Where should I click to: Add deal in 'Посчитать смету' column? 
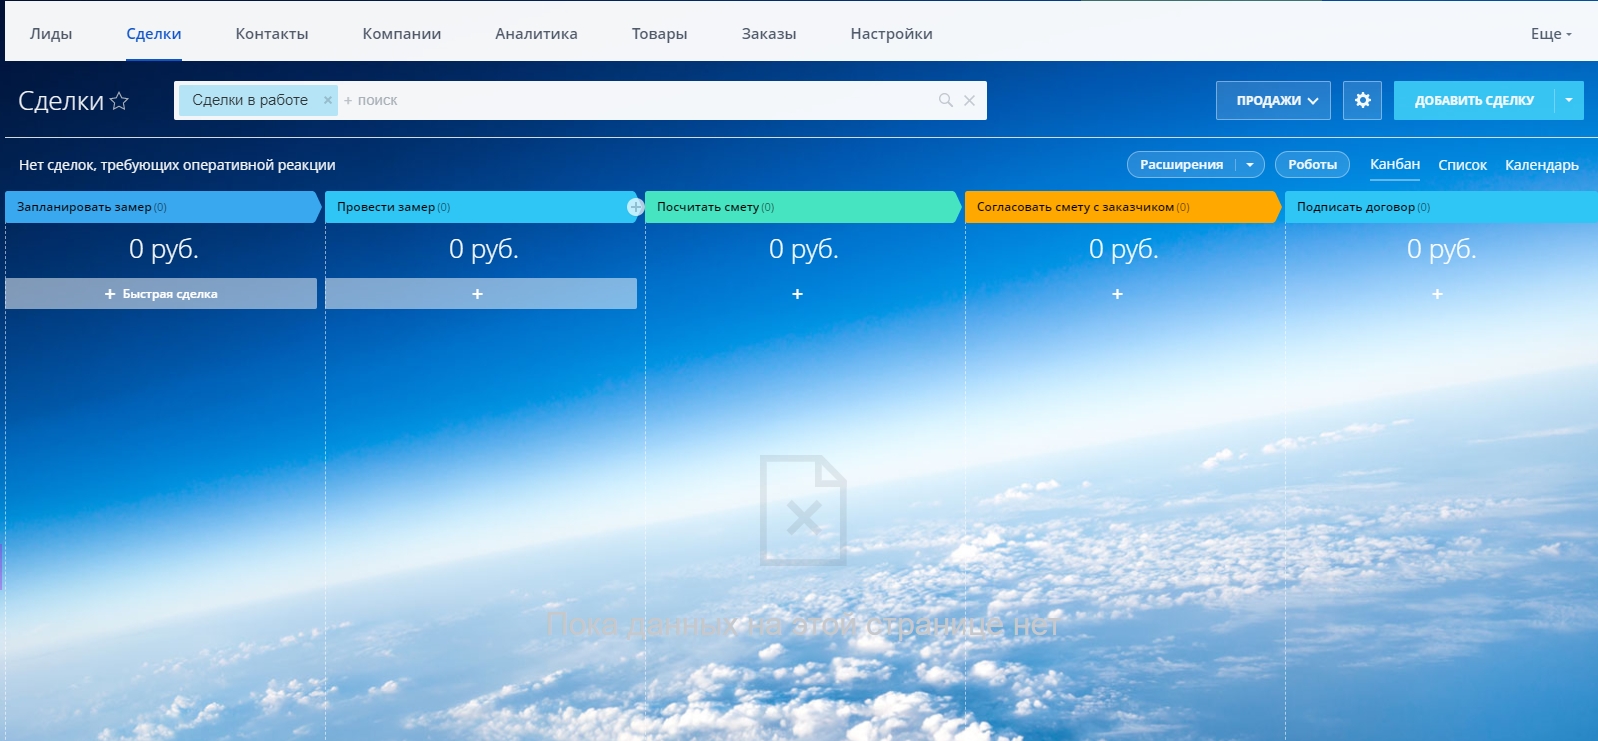797,294
